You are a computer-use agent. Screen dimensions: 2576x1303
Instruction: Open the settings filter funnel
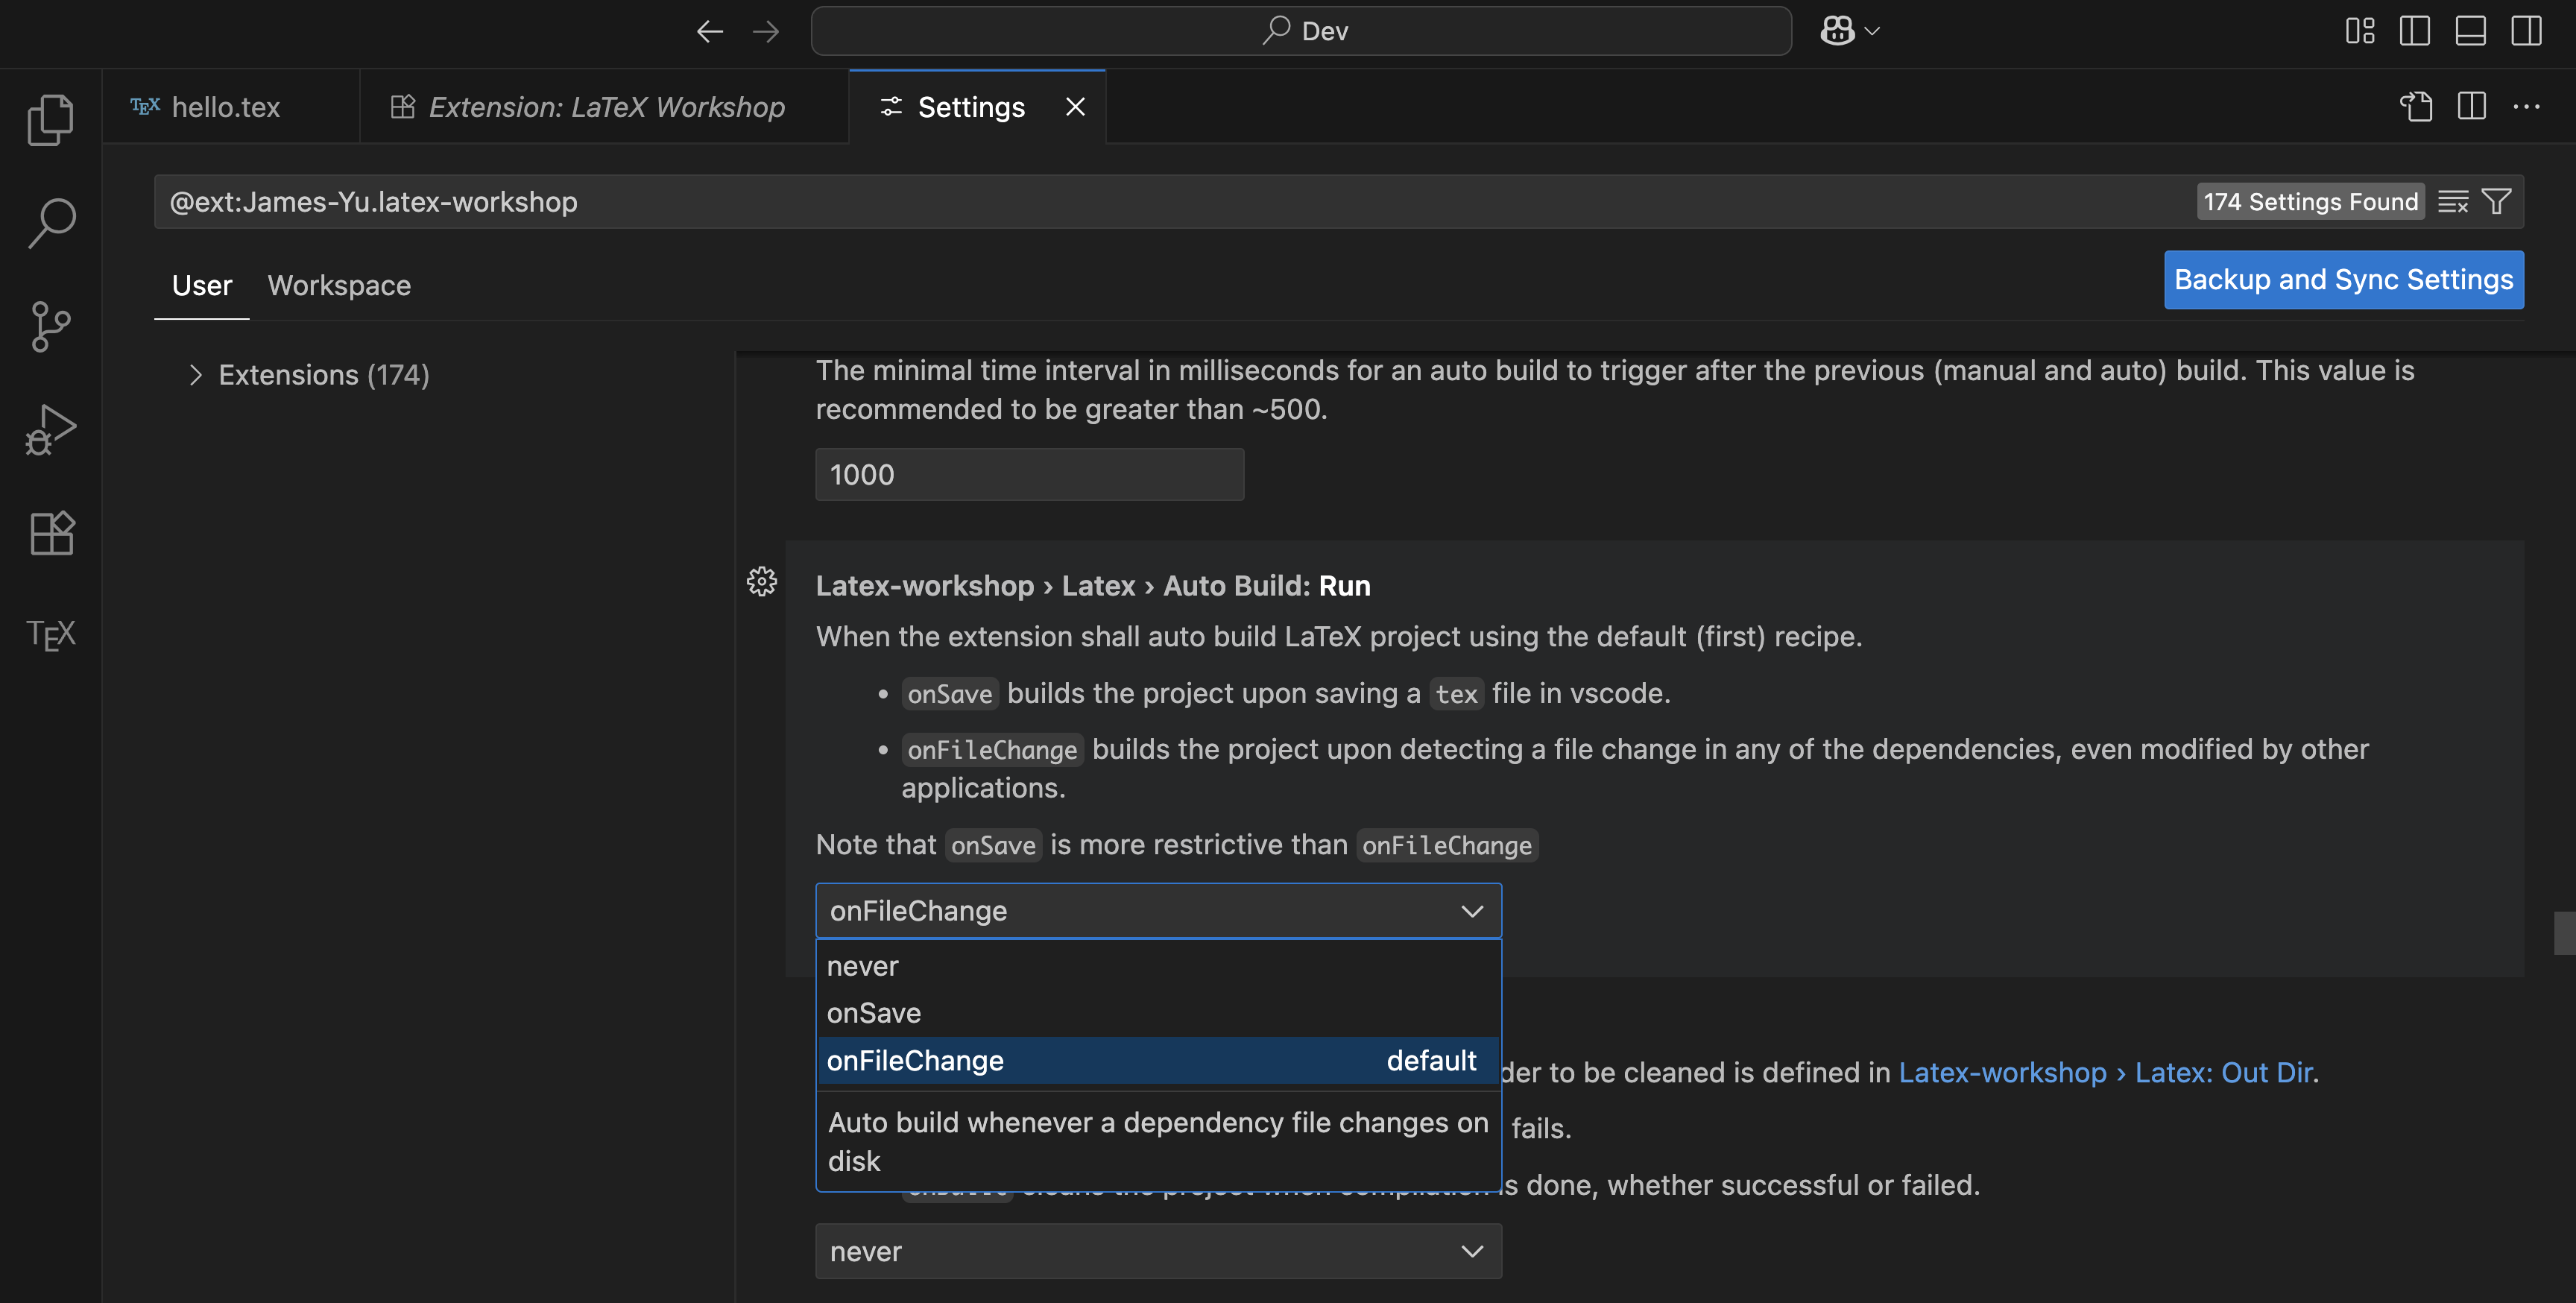[2497, 202]
